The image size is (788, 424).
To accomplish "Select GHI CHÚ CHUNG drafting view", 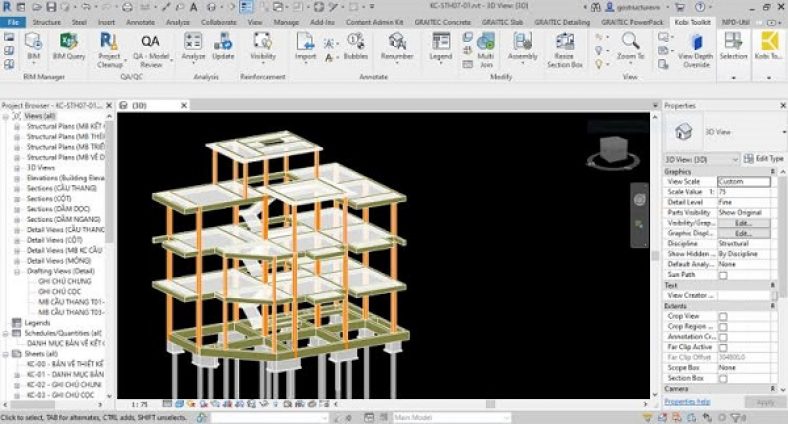I will pos(65,282).
